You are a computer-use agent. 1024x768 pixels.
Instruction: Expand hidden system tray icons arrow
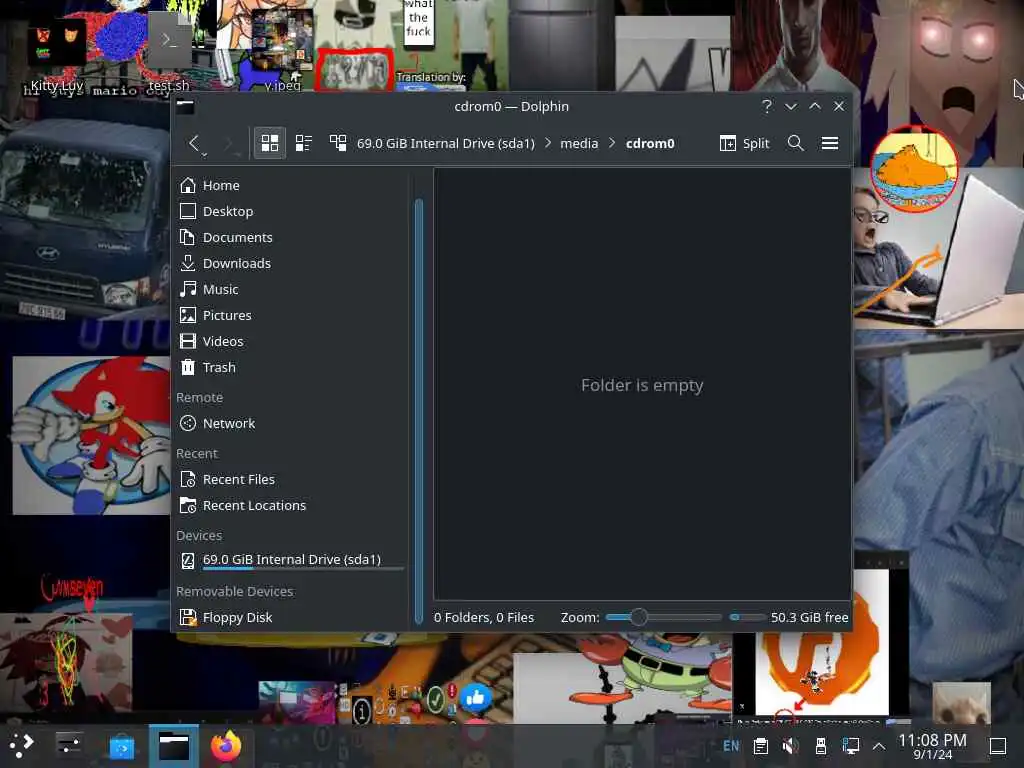click(879, 746)
